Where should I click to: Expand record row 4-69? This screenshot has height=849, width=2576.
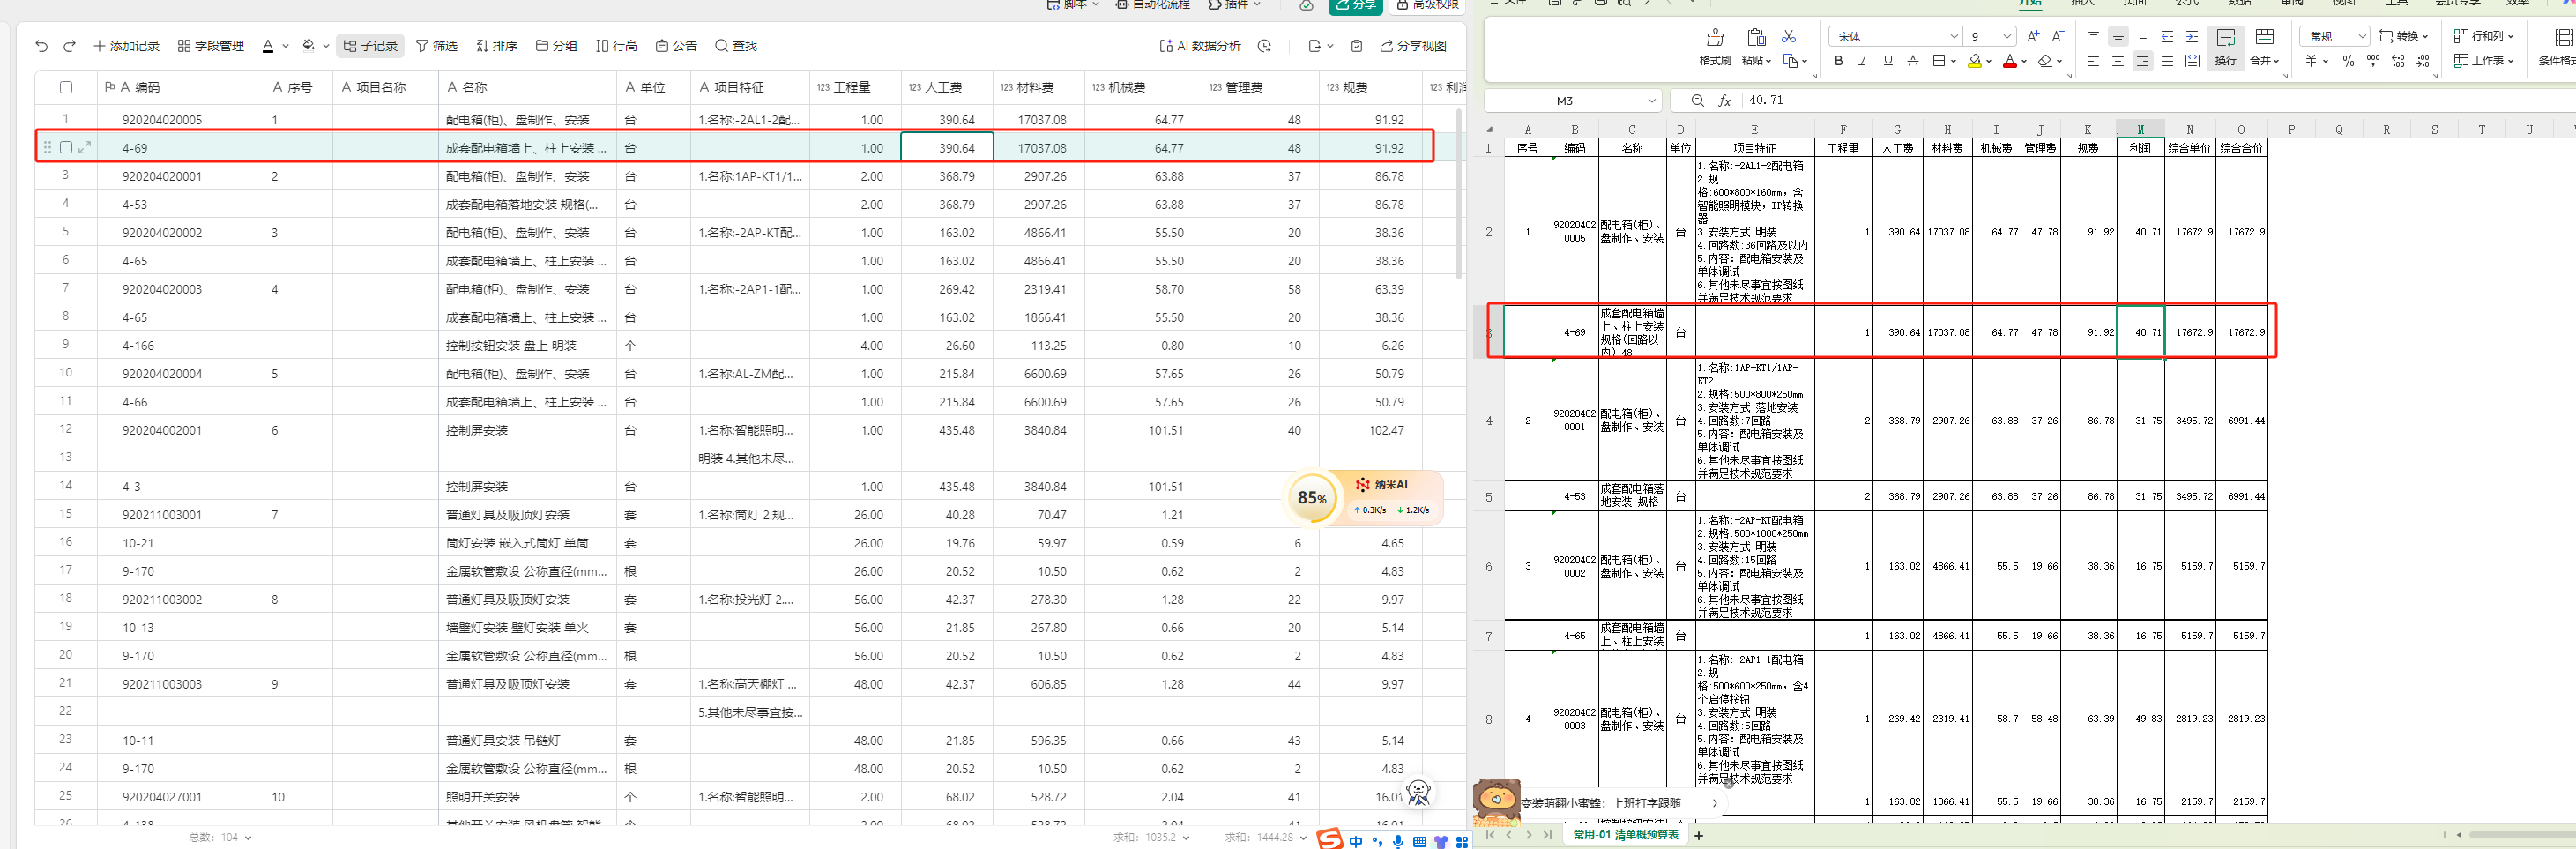click(x=85, y=147)
